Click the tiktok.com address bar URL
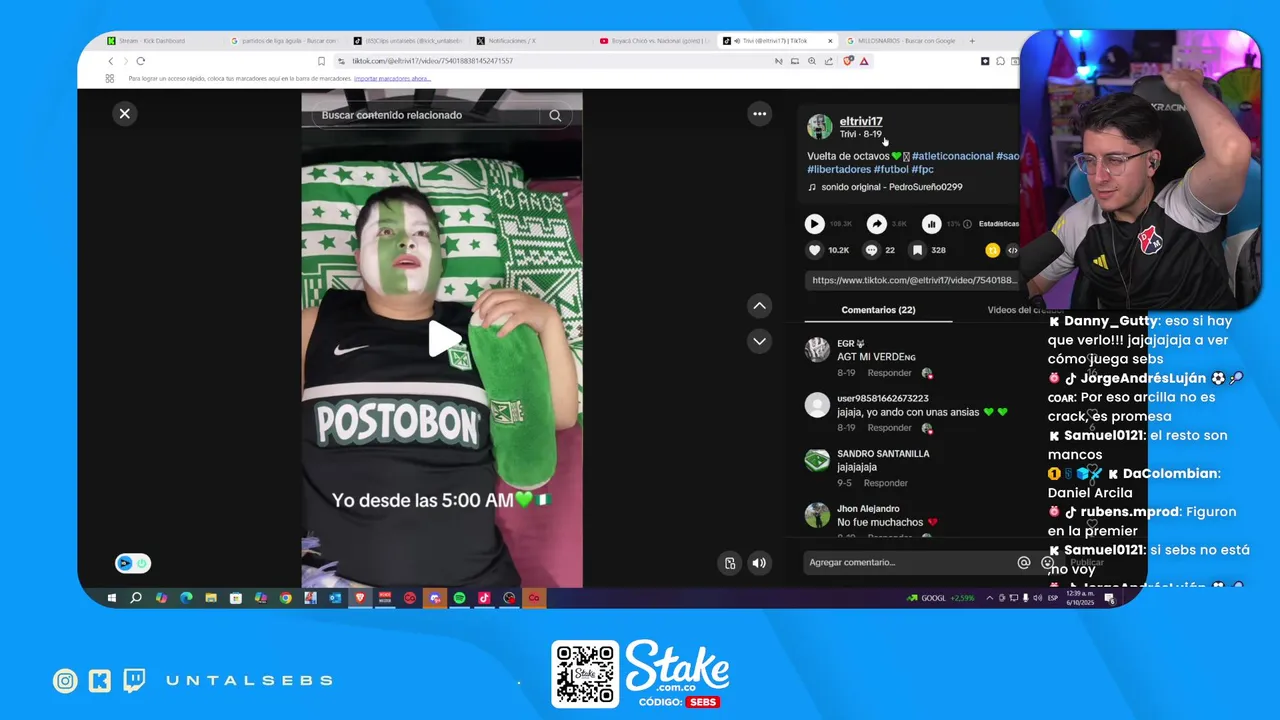 (x=432, y=61)
